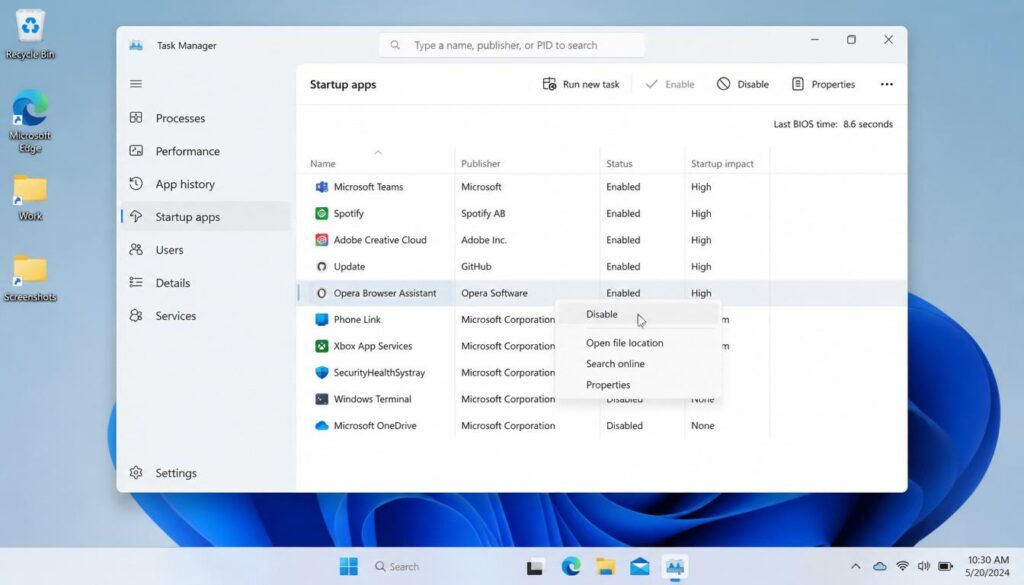Select the SecurityHealthSystray shield icon
This screenshot has width=1024, height=585.
point(321,372)
